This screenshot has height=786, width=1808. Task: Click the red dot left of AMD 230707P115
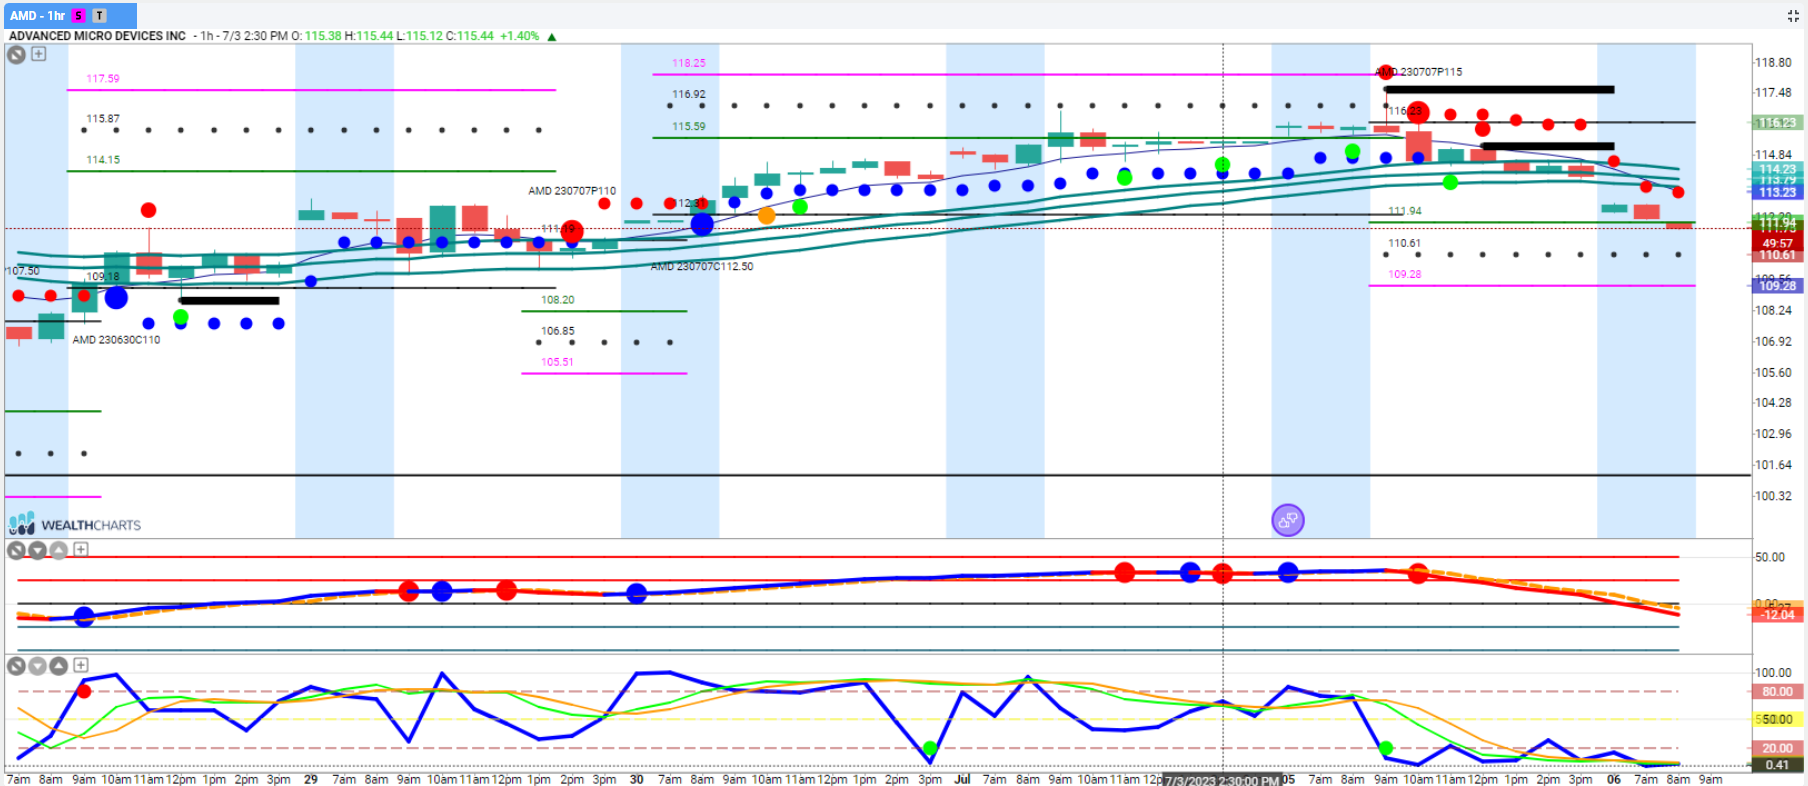coord(1385,72)
